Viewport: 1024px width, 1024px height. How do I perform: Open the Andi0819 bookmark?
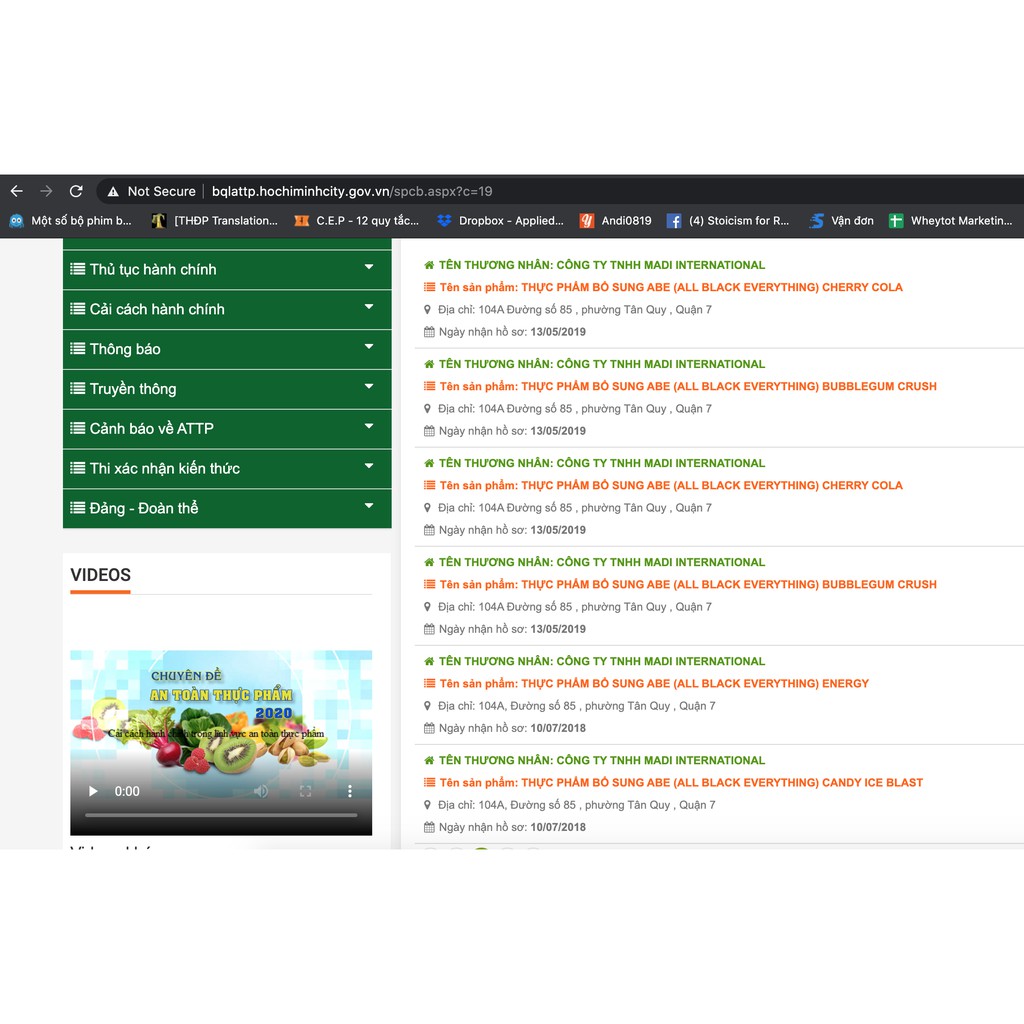pos(616,221)
